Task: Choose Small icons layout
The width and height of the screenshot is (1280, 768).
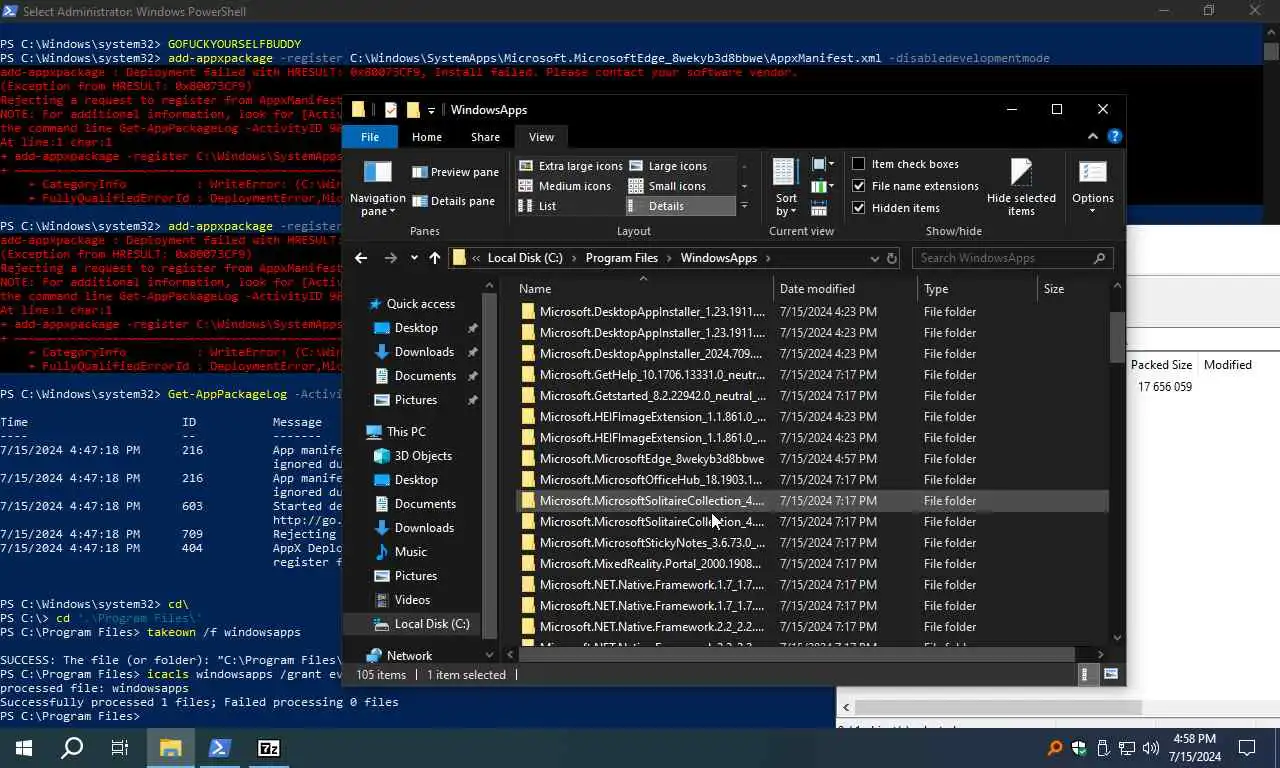Action: pyautogui.click(x=667, y=186)
